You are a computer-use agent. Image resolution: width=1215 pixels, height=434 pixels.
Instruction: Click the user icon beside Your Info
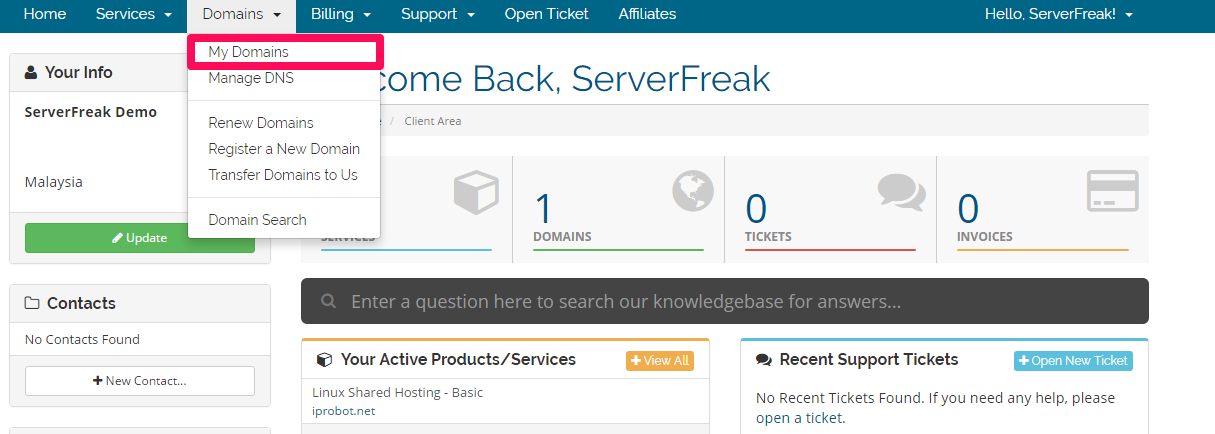31,72
